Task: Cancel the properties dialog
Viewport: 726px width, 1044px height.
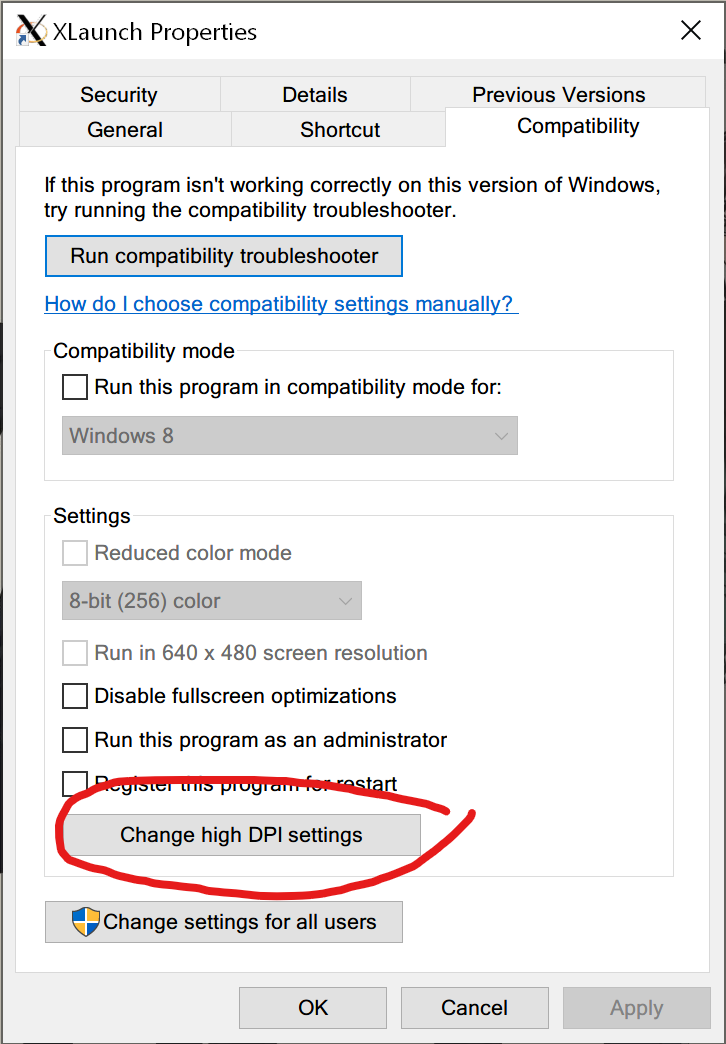Action: coord(474,1007)
